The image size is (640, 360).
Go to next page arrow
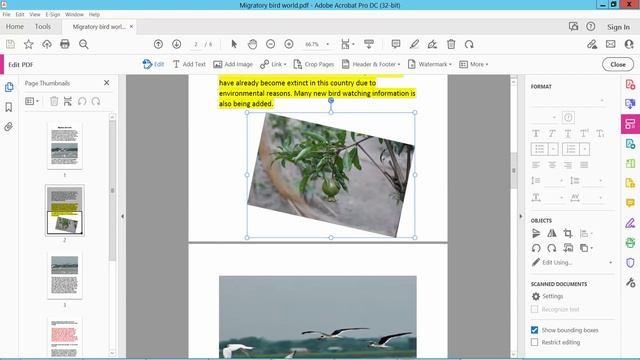point(176,44)
